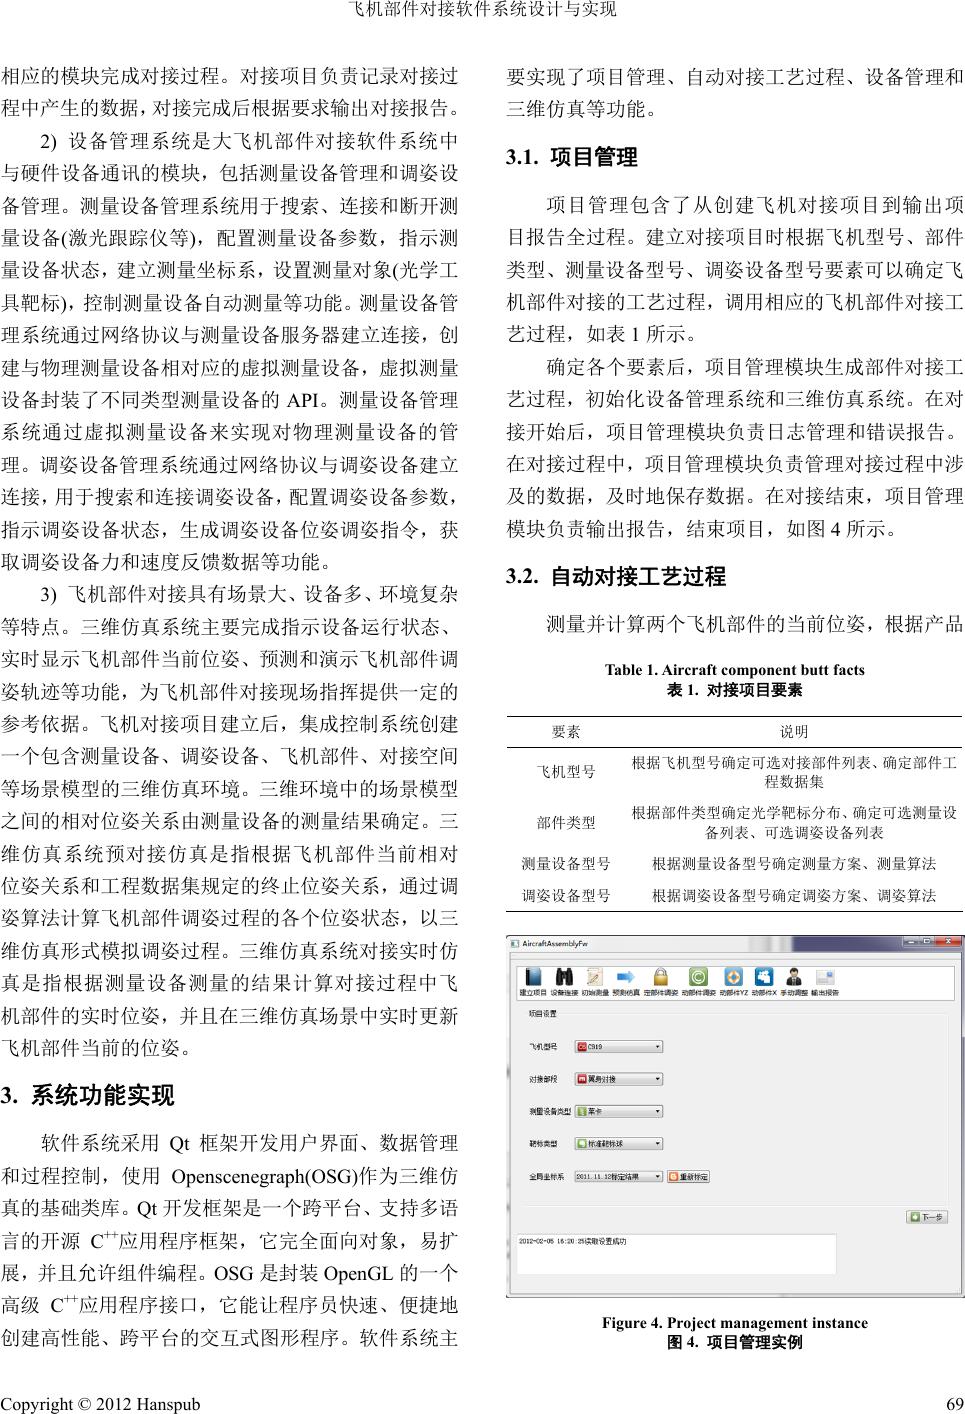Click the AircraftAssemblyFw window title bar
The height and width of the screenshot is (1414, 965).
coord(700,943)
